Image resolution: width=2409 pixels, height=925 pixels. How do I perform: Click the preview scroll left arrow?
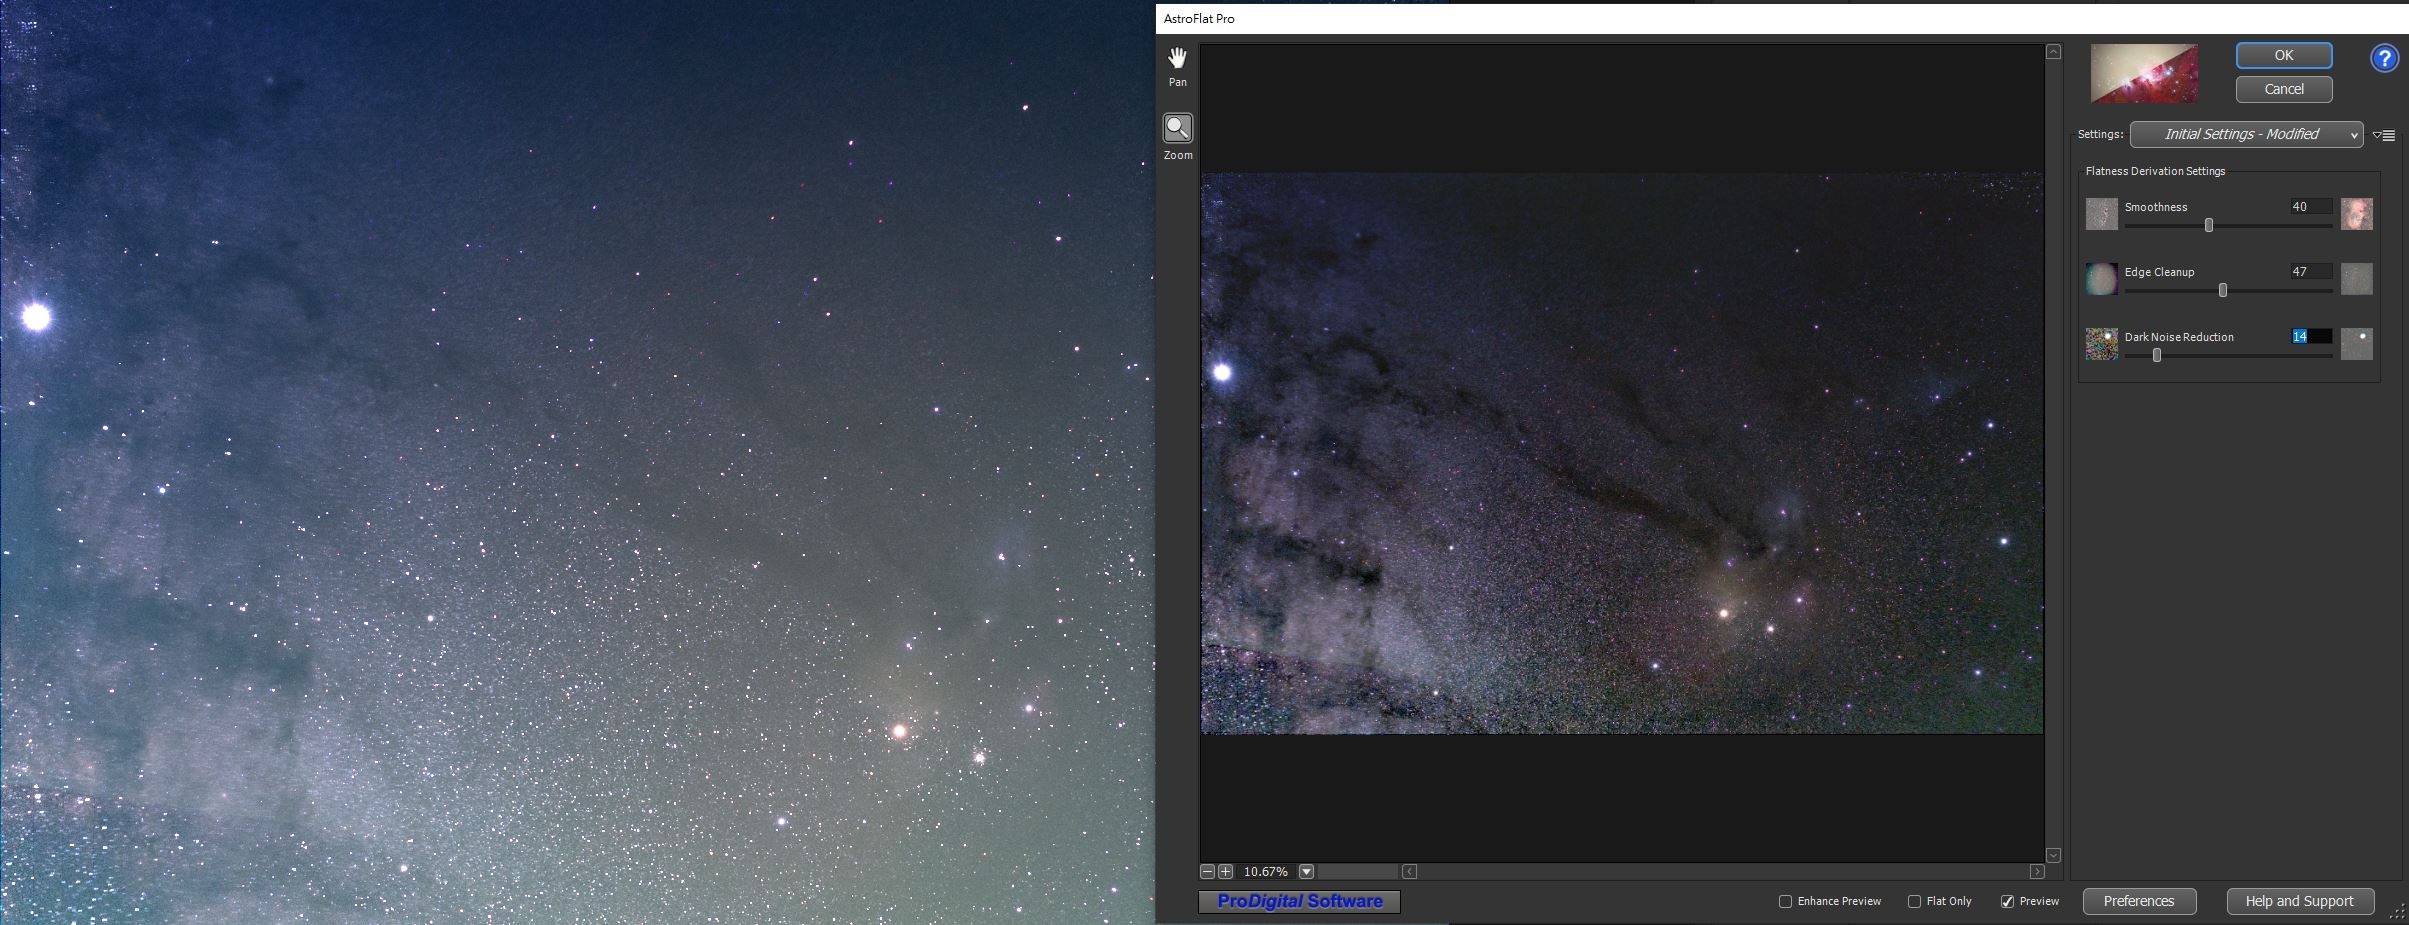tap(1409, 872)
